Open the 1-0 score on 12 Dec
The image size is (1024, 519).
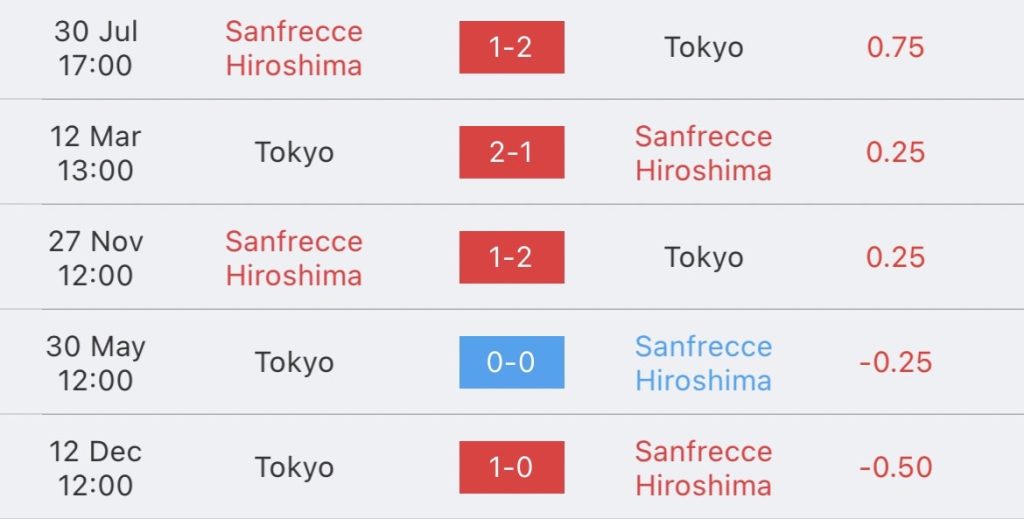pos(511,467)
